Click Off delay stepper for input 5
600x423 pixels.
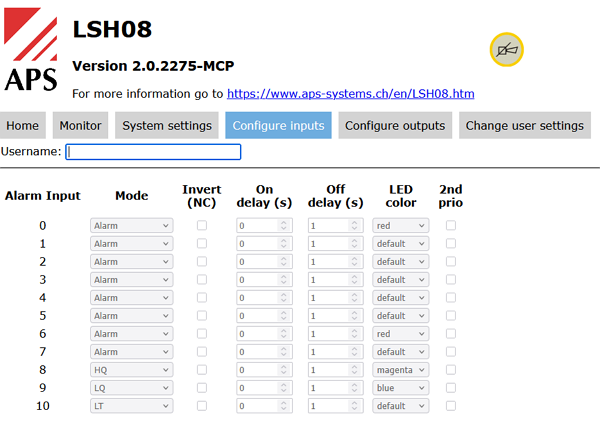coord(355,316)
